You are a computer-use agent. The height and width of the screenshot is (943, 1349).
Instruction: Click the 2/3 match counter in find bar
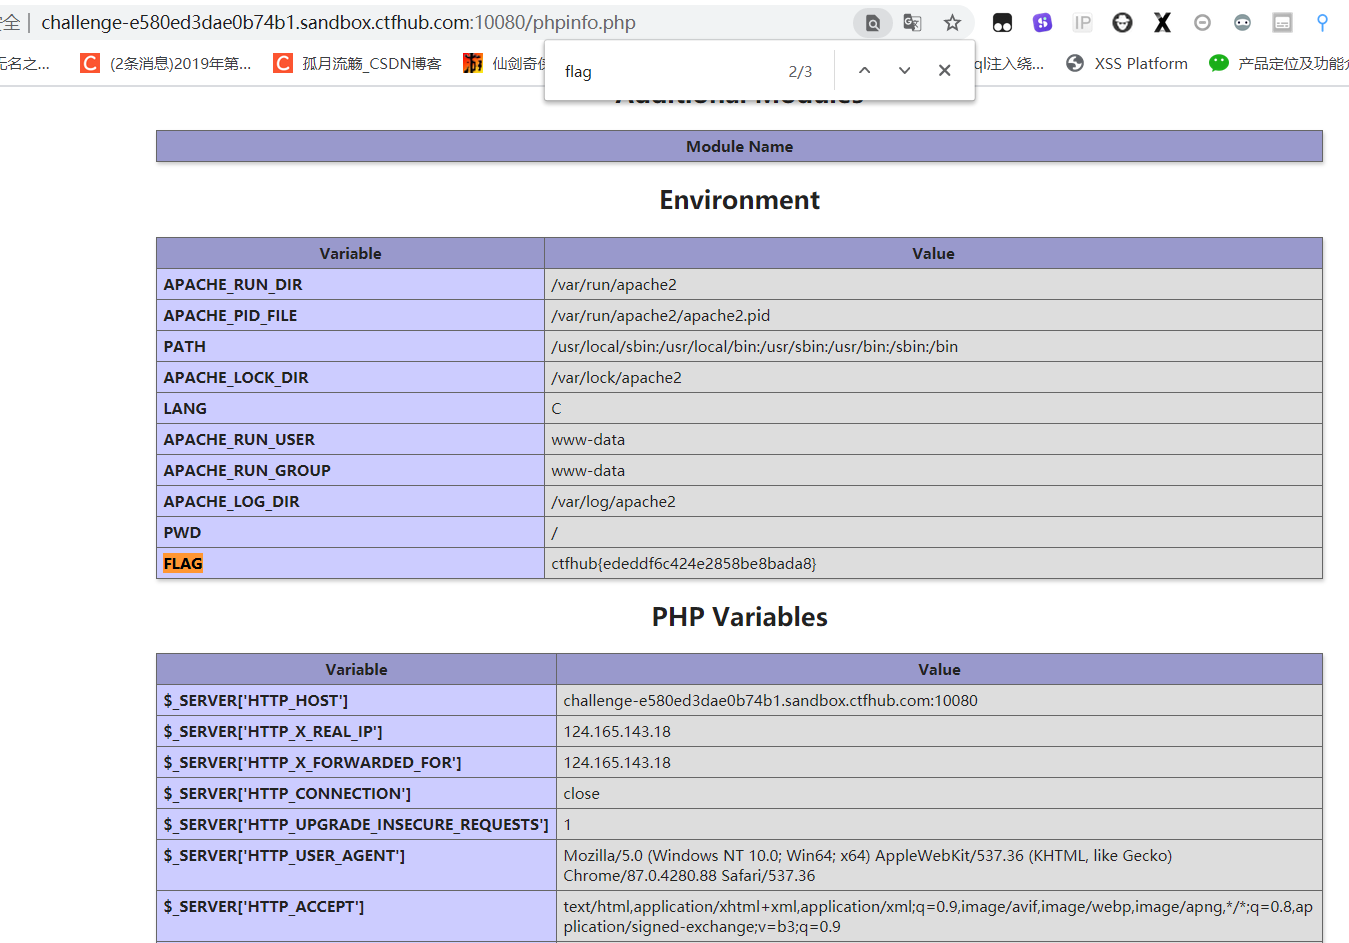point(800,72)
